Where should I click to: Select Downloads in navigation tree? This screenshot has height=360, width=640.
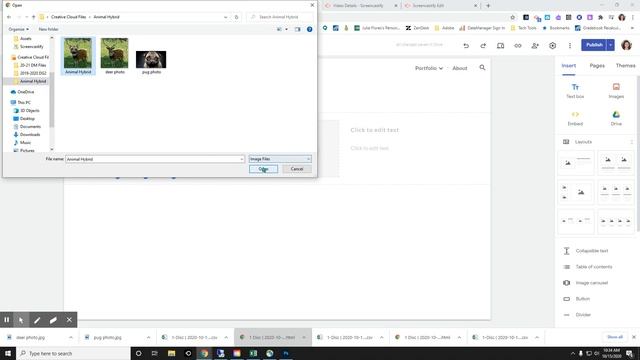(x=27, y=134)
